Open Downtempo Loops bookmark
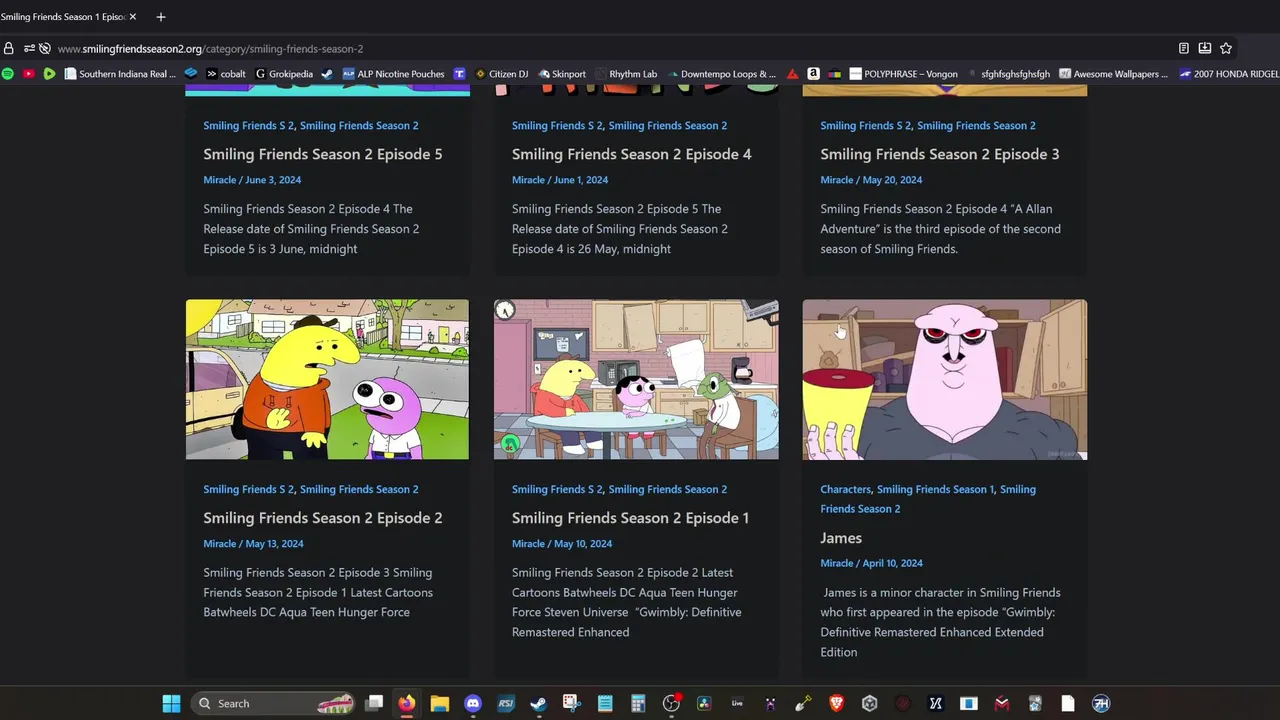 pos(721,74)
